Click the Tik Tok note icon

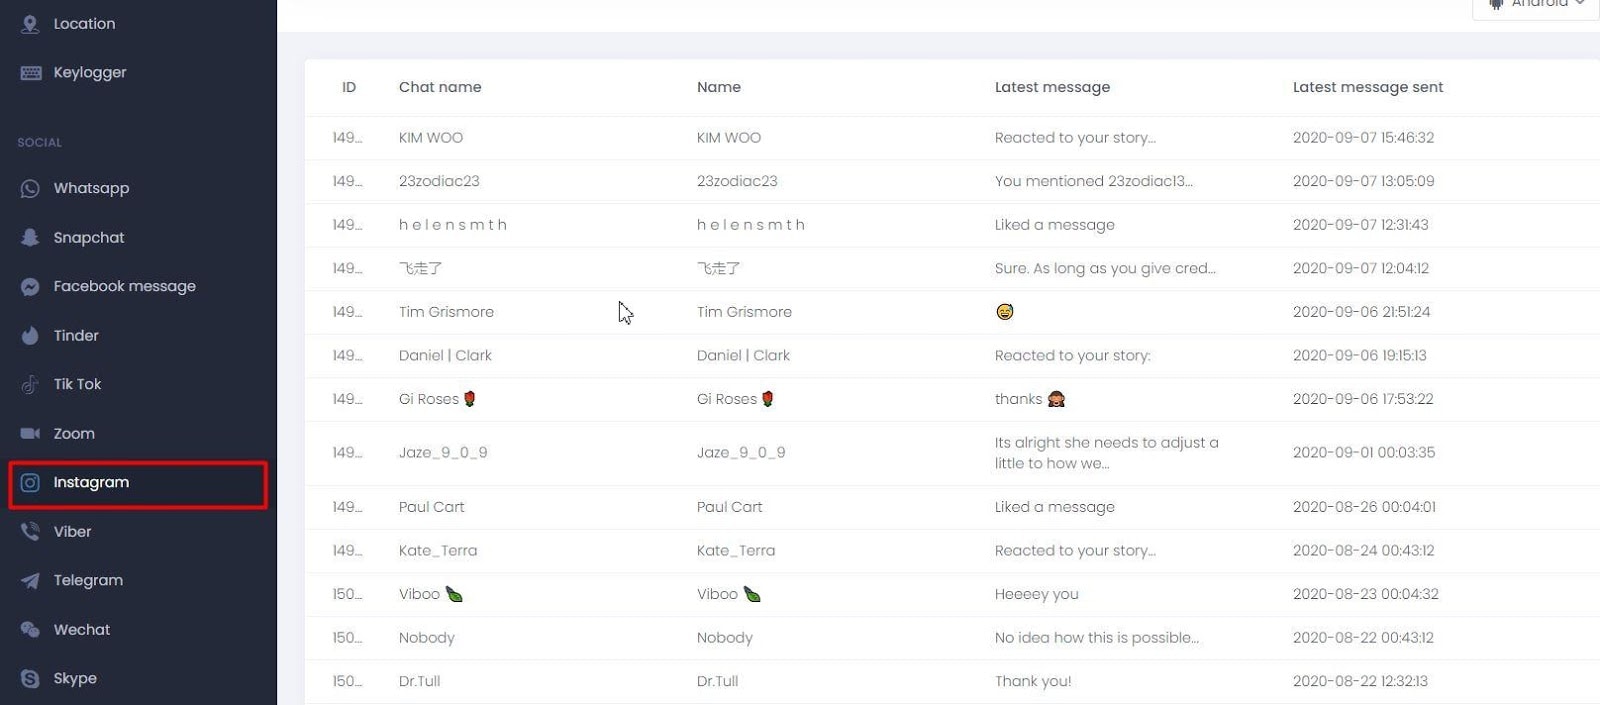pos(30,385)
